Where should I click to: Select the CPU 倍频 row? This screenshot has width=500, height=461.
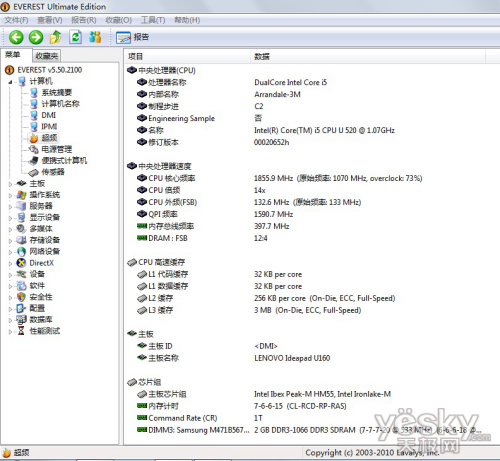coord(201,190)
